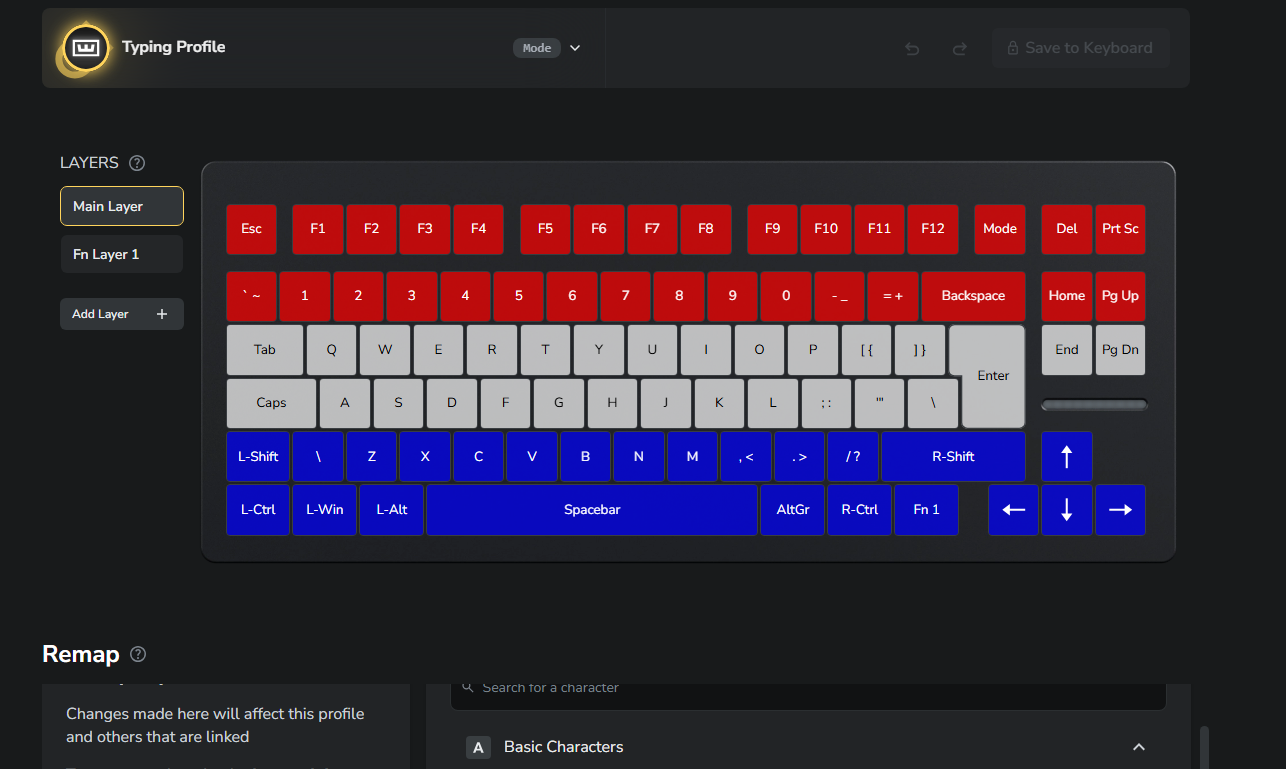Click the Basic Characters 'A' icon
Viewport: 1286px width, 769px height.
[478, 747]
